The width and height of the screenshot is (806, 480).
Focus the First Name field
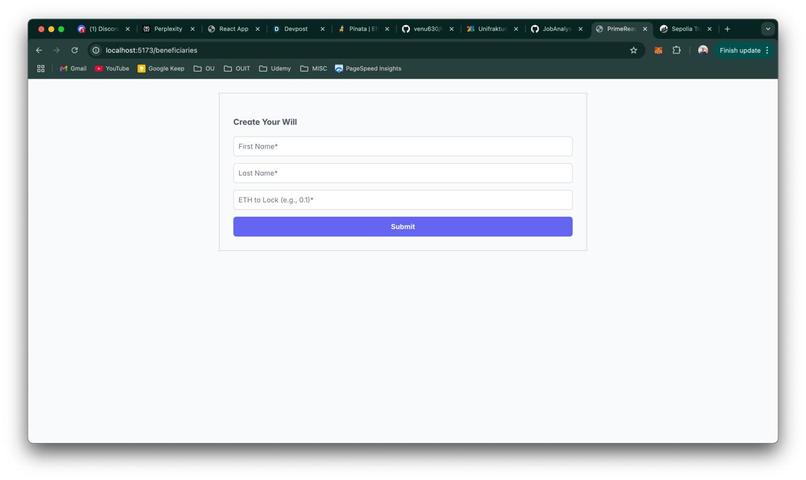click(402, 146)
